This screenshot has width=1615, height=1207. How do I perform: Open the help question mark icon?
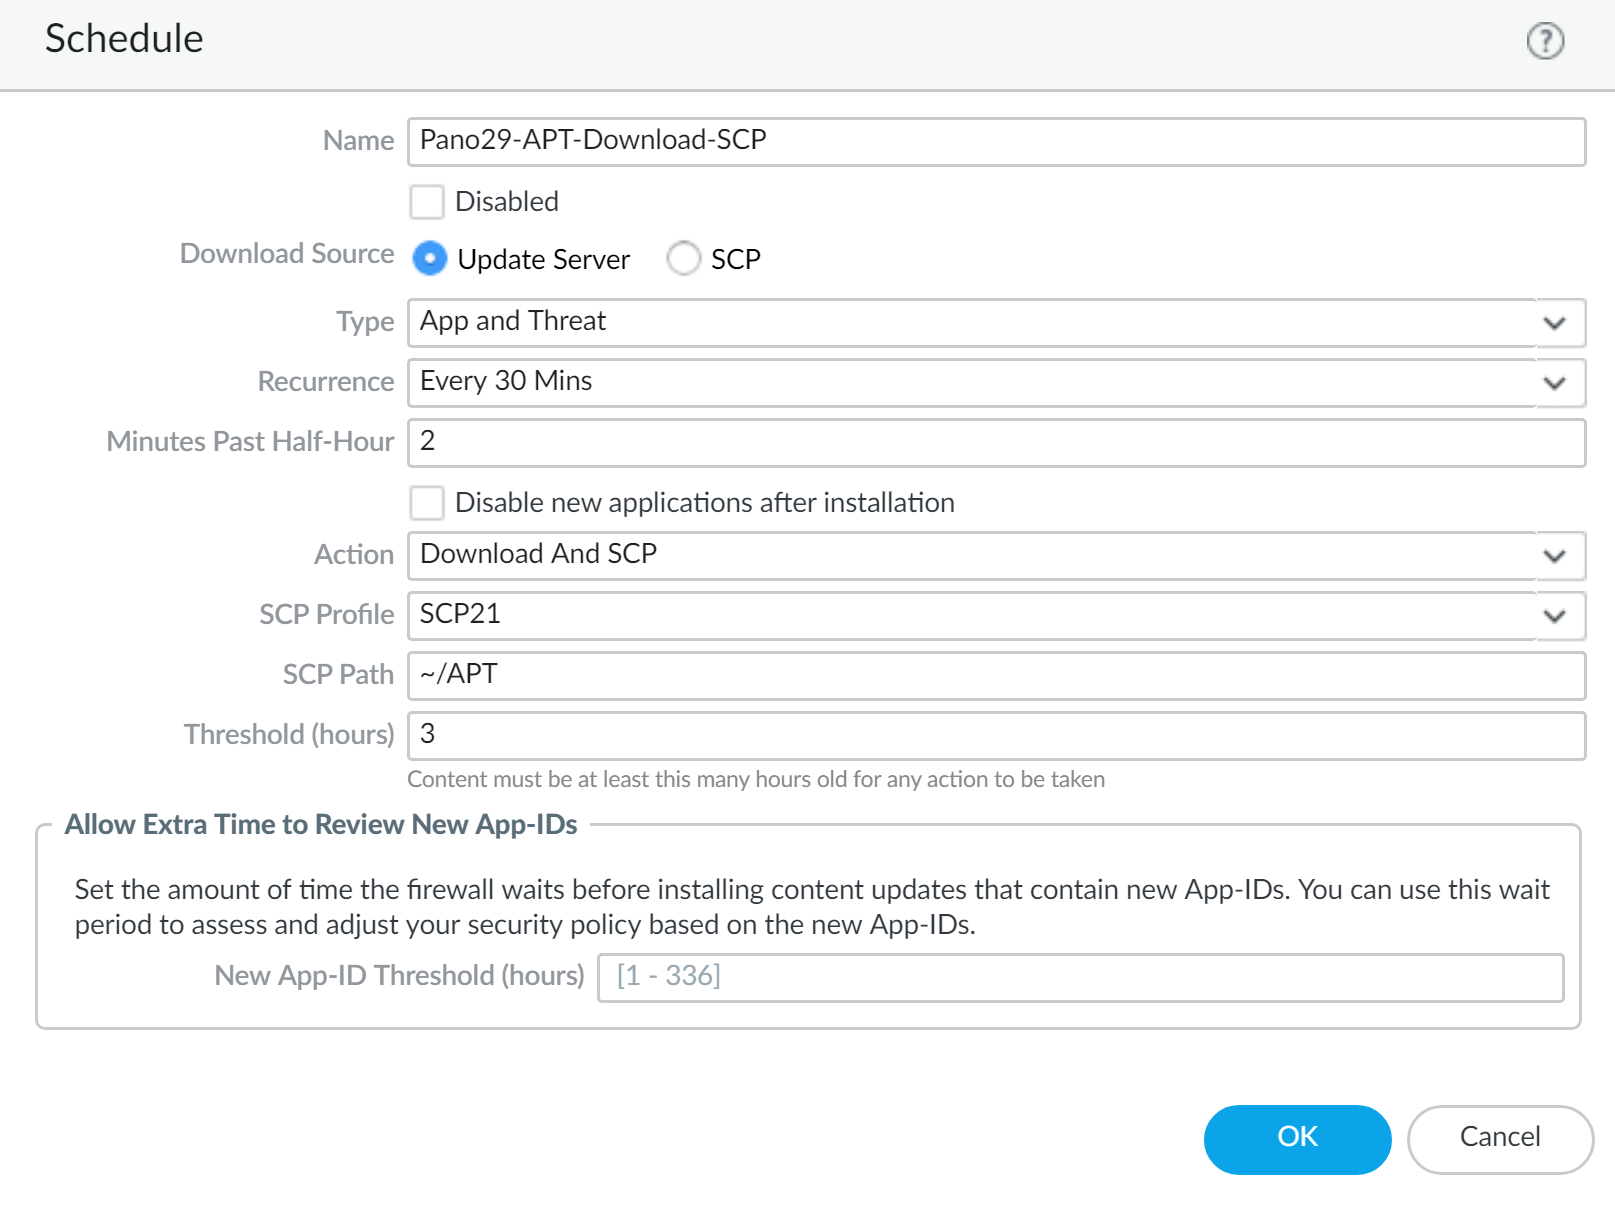coord(1545,41)
